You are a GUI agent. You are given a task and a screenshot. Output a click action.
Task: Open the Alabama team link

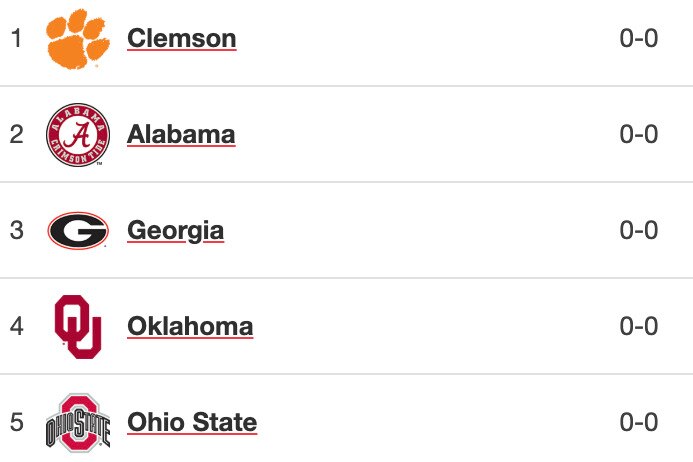tap(181, 134)
